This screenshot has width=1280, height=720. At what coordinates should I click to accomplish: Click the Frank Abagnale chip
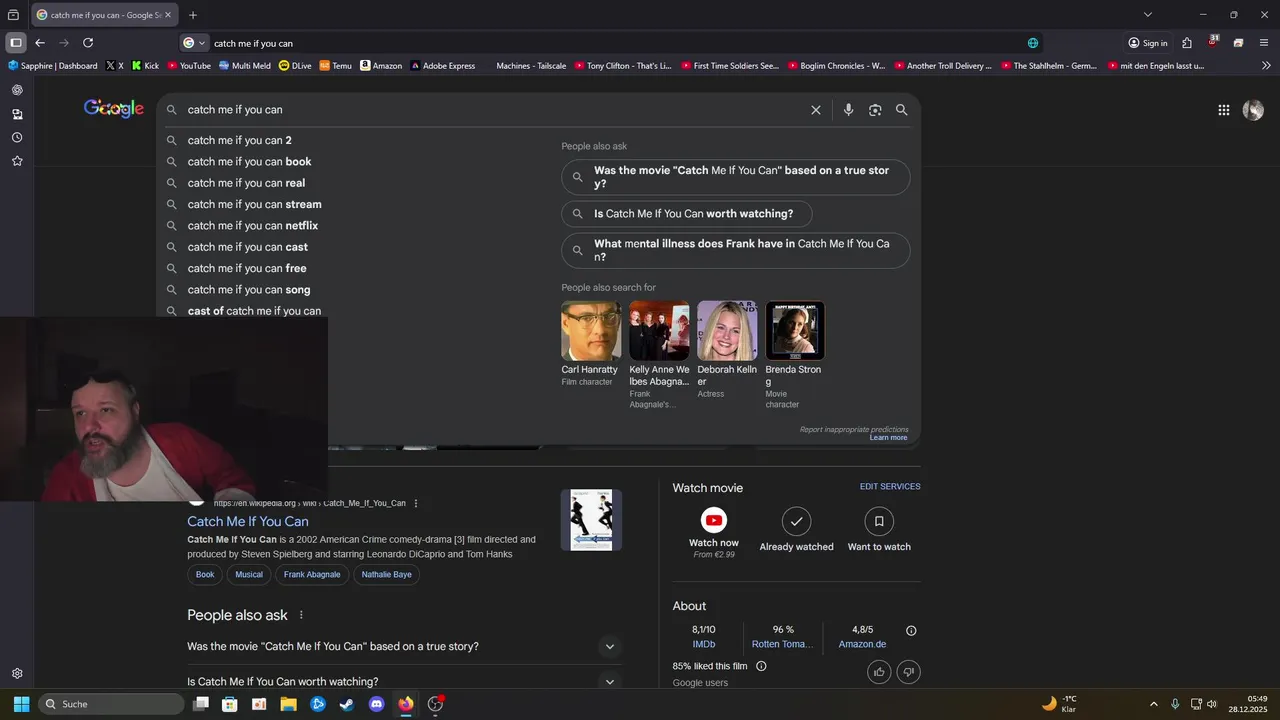coord(312,575)
